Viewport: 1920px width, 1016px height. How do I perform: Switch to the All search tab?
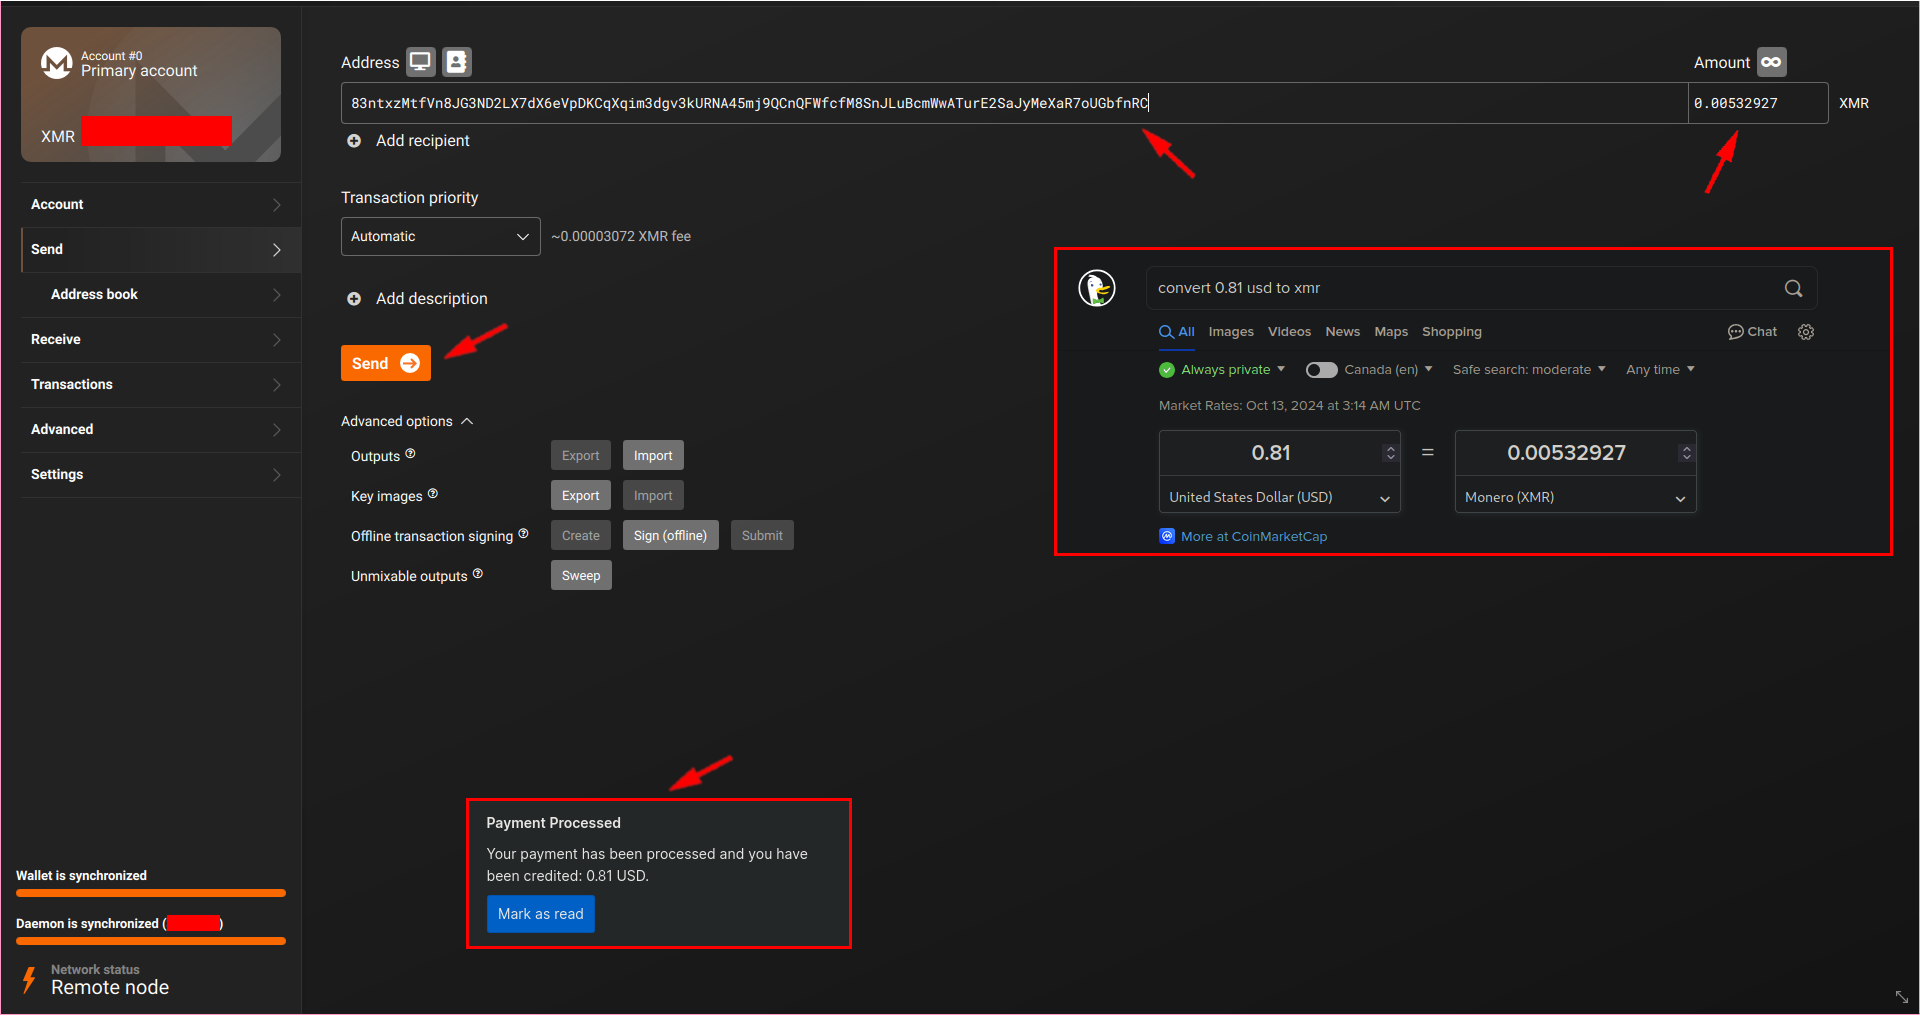(x=1177, y=332)
